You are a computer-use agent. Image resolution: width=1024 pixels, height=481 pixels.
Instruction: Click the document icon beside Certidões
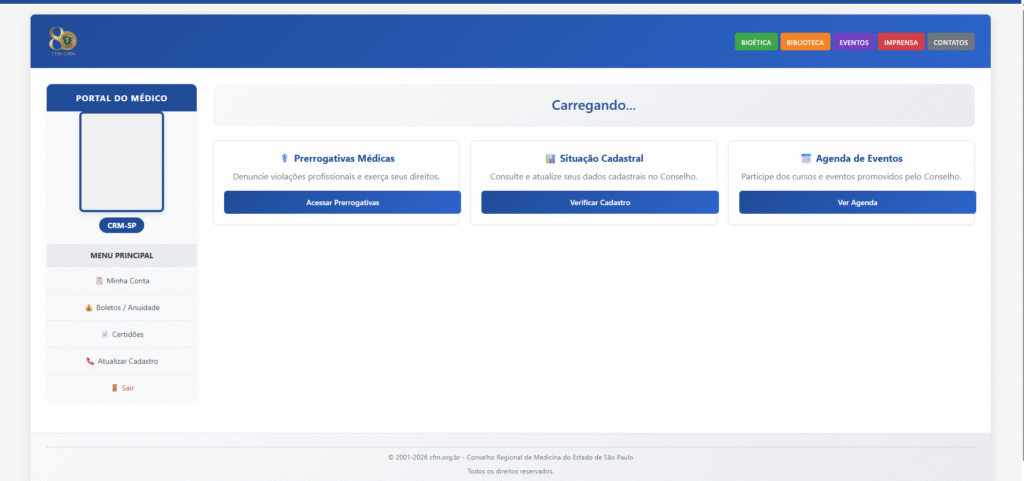click(104, 334)
